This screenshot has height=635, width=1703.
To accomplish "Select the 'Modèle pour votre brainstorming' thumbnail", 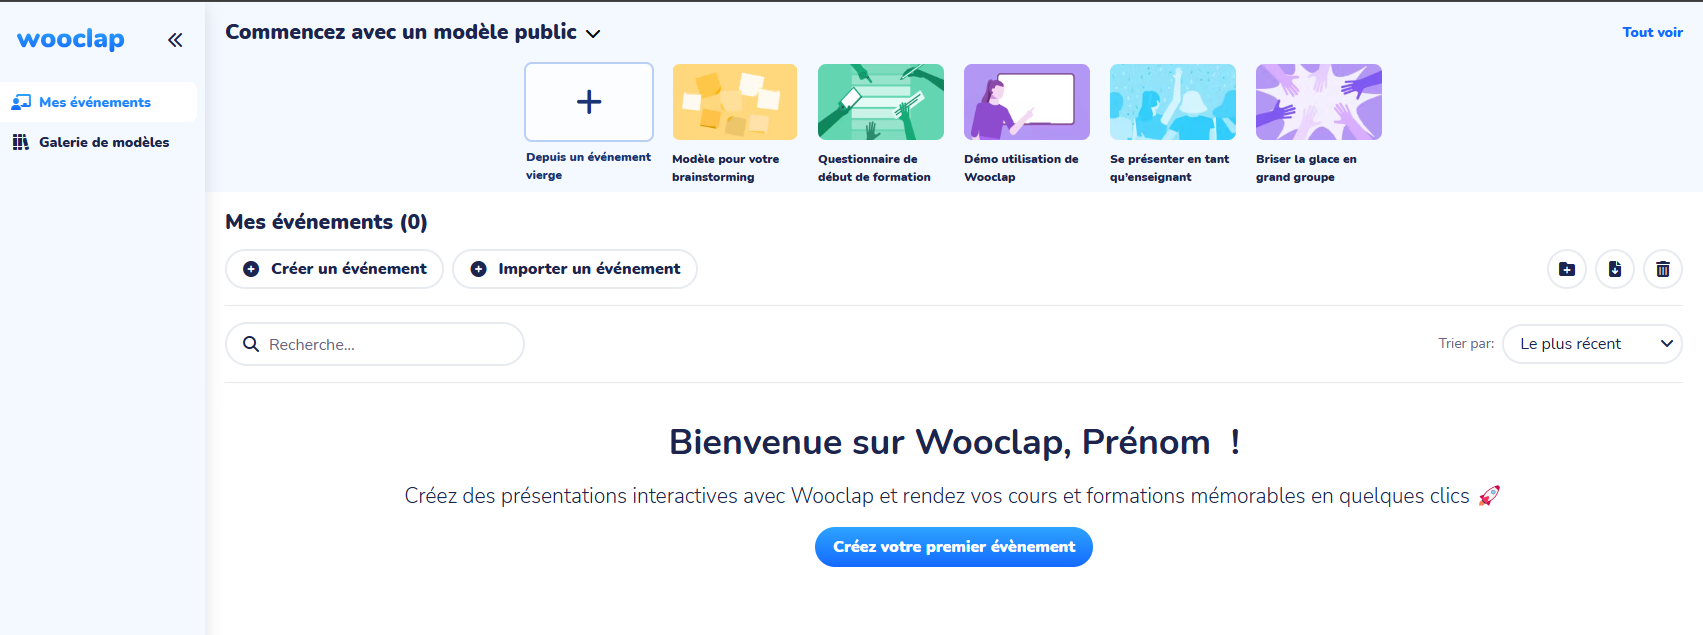I will click(x=735, y=102).
